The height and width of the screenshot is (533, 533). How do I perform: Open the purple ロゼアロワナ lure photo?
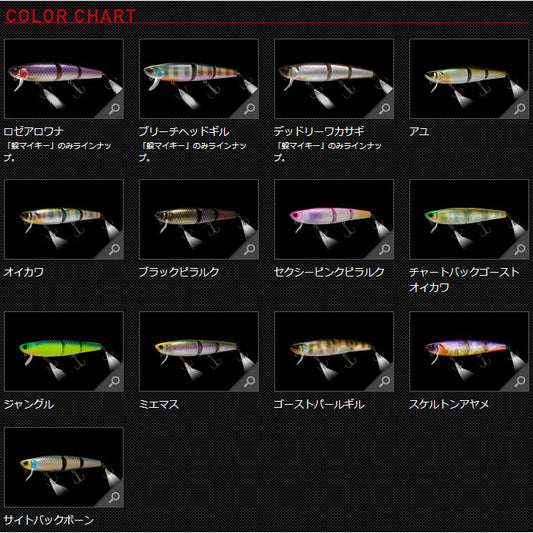64,79
